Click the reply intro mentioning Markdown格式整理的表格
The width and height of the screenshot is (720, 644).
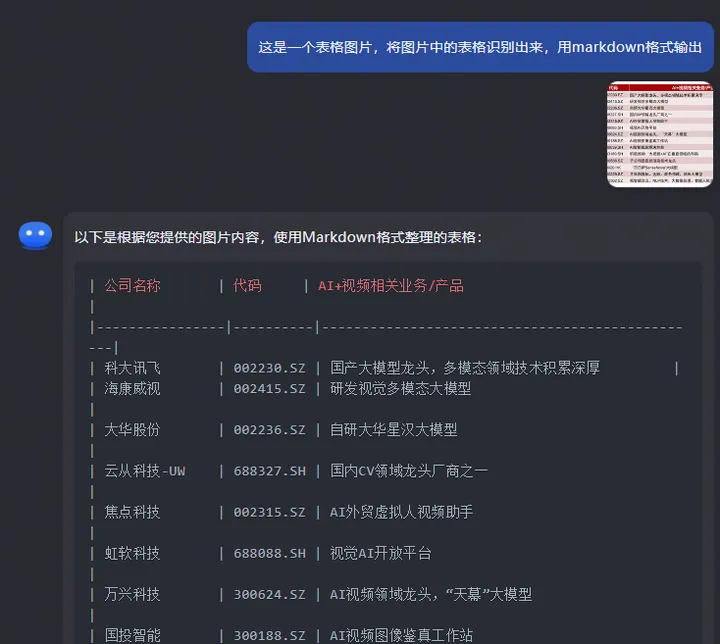pyautogui.click(x=278, y=237)
